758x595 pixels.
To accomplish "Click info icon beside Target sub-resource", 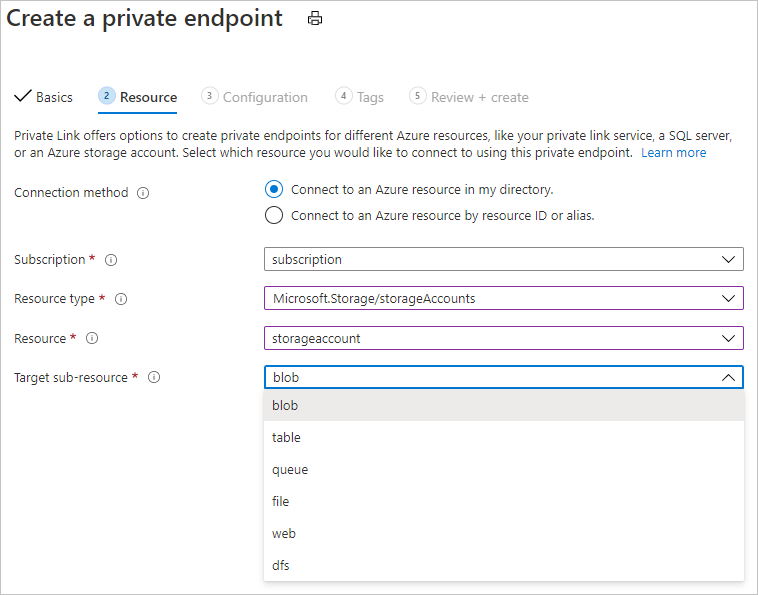I will (x=154, y=378).
